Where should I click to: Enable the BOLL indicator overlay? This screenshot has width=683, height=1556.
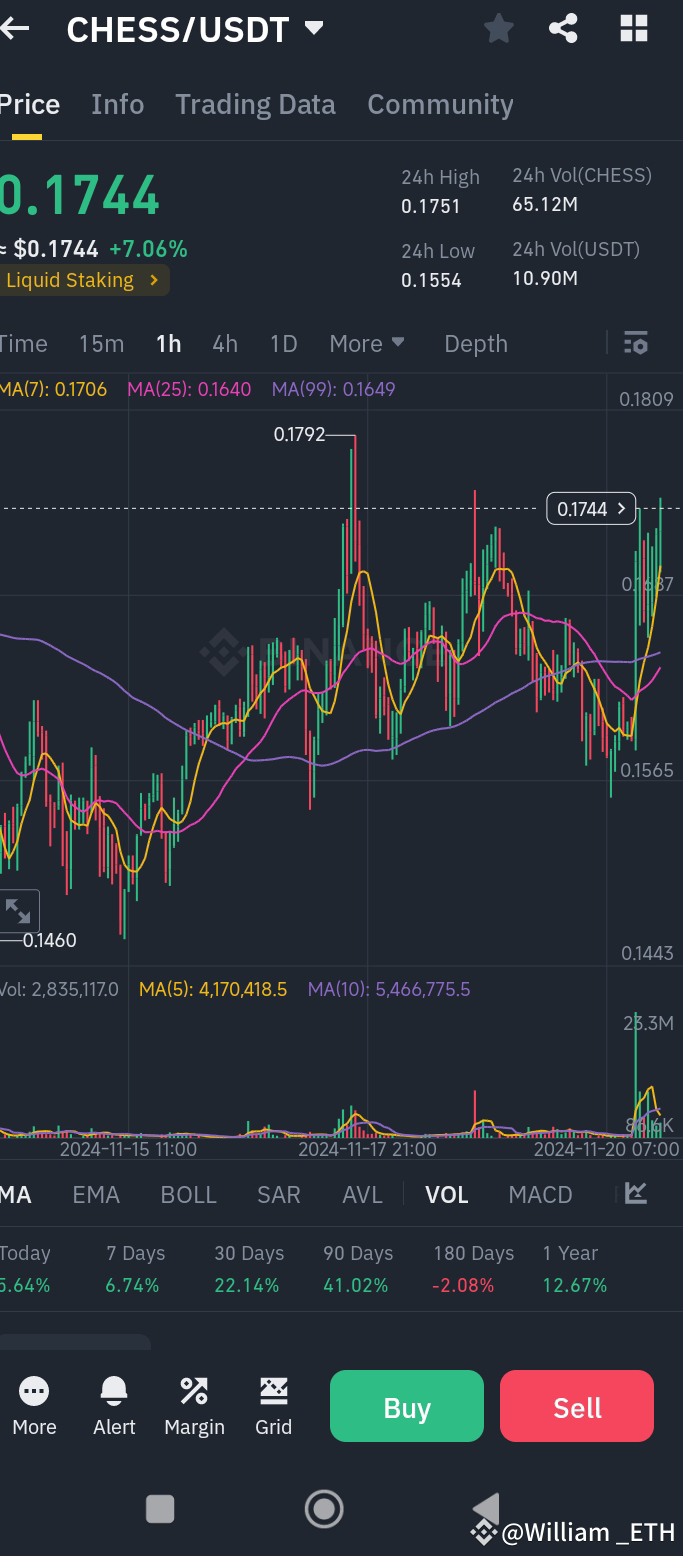pyautogui.click(x=188, y=1194)
